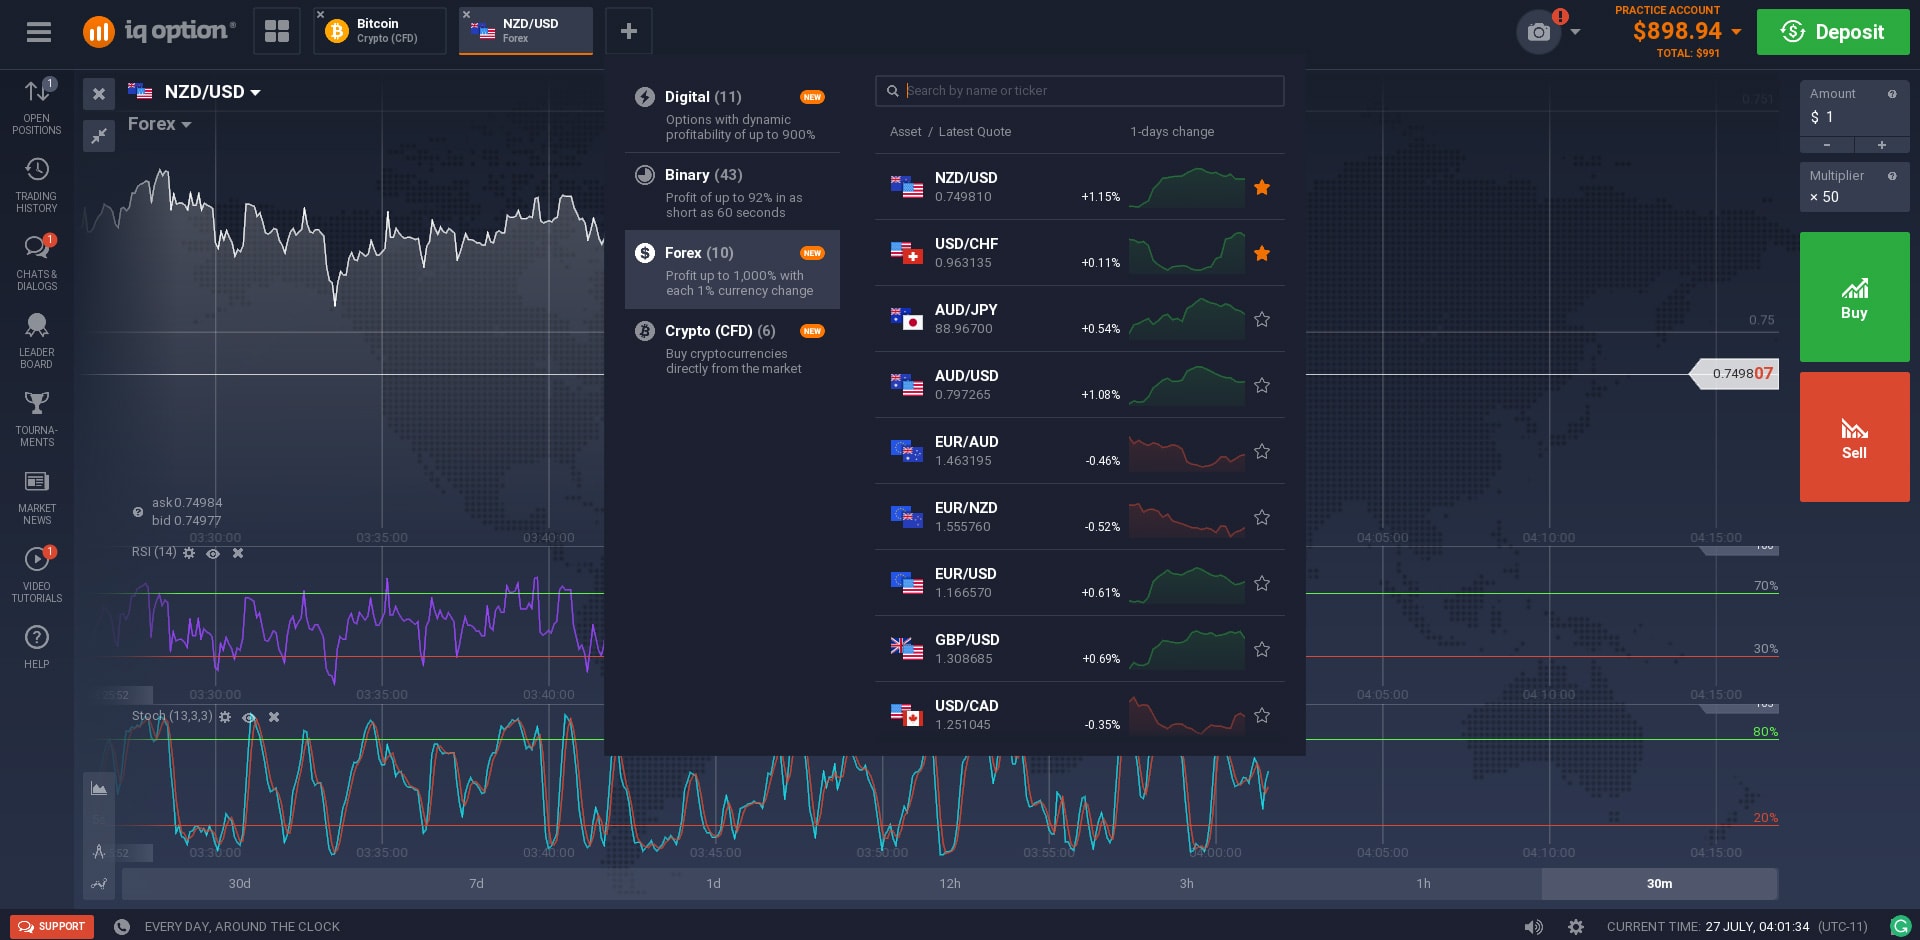Screen dimensions: 1920x940
Task: Unfavorite USD/CHF with the star
Action: coord(1262,253)
